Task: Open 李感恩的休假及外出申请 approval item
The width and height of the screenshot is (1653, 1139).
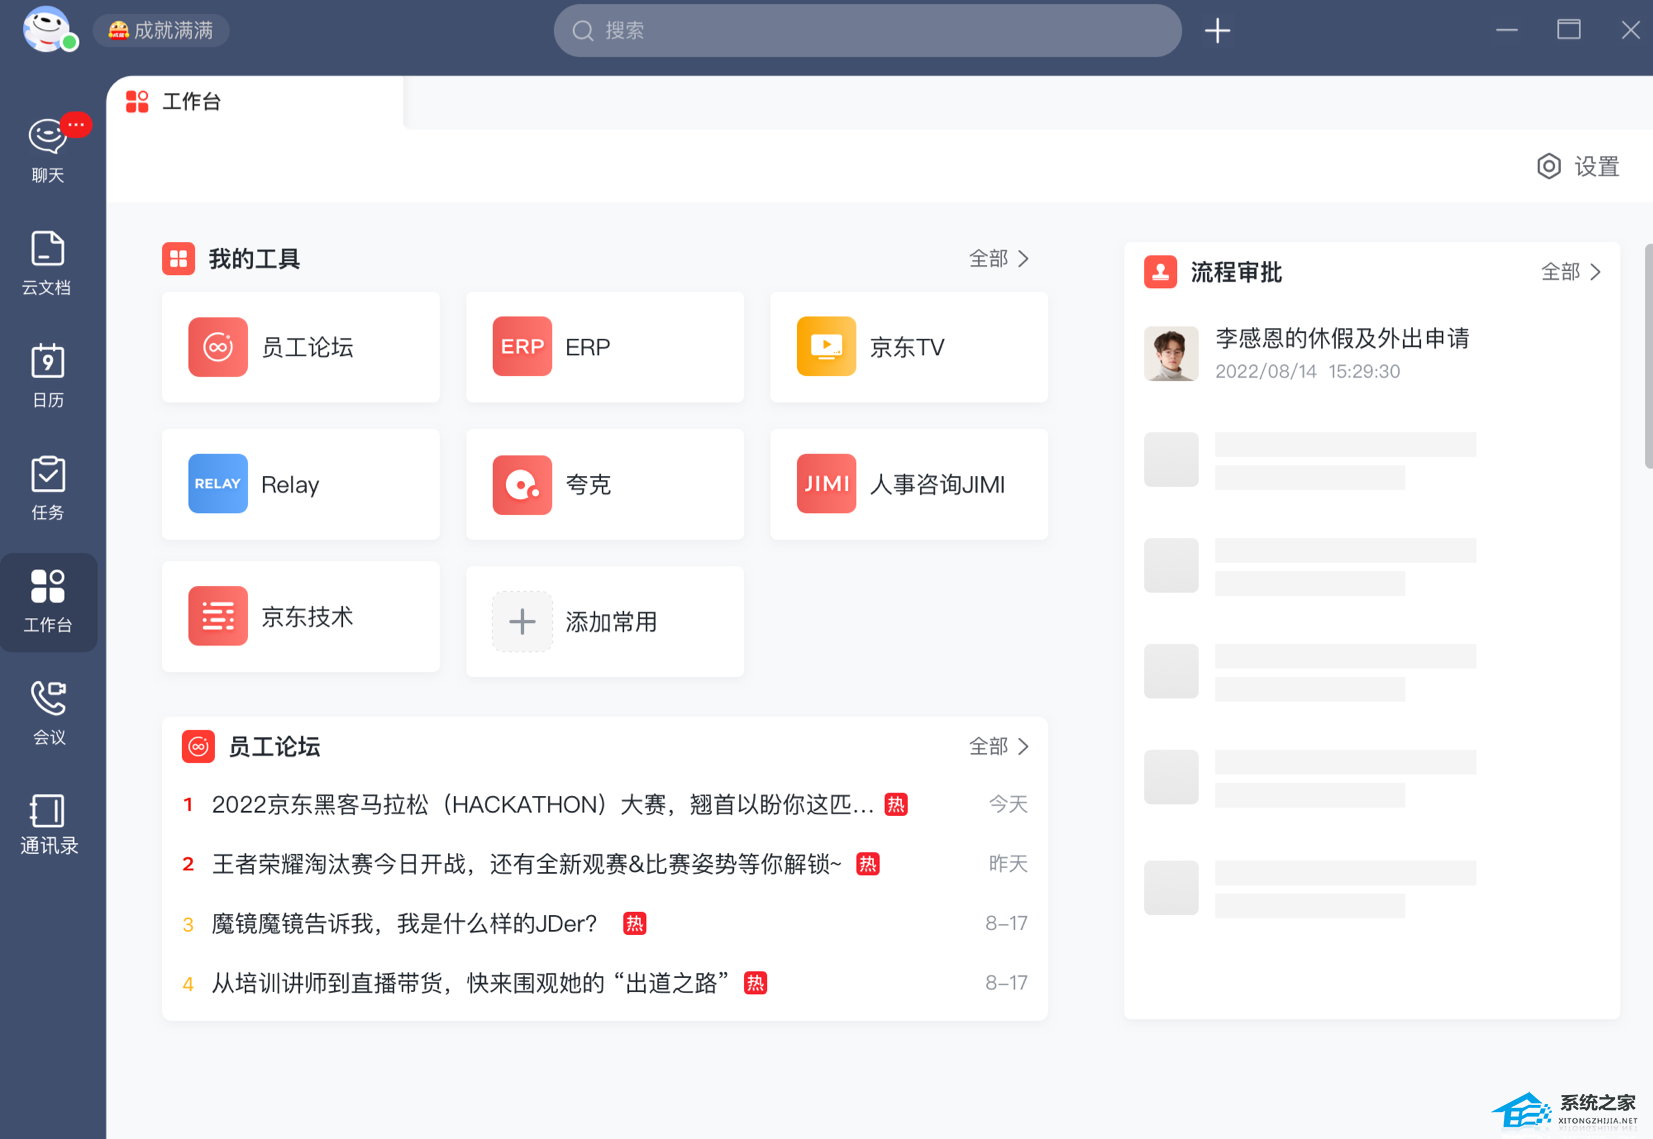Action: click(1372, 353)
